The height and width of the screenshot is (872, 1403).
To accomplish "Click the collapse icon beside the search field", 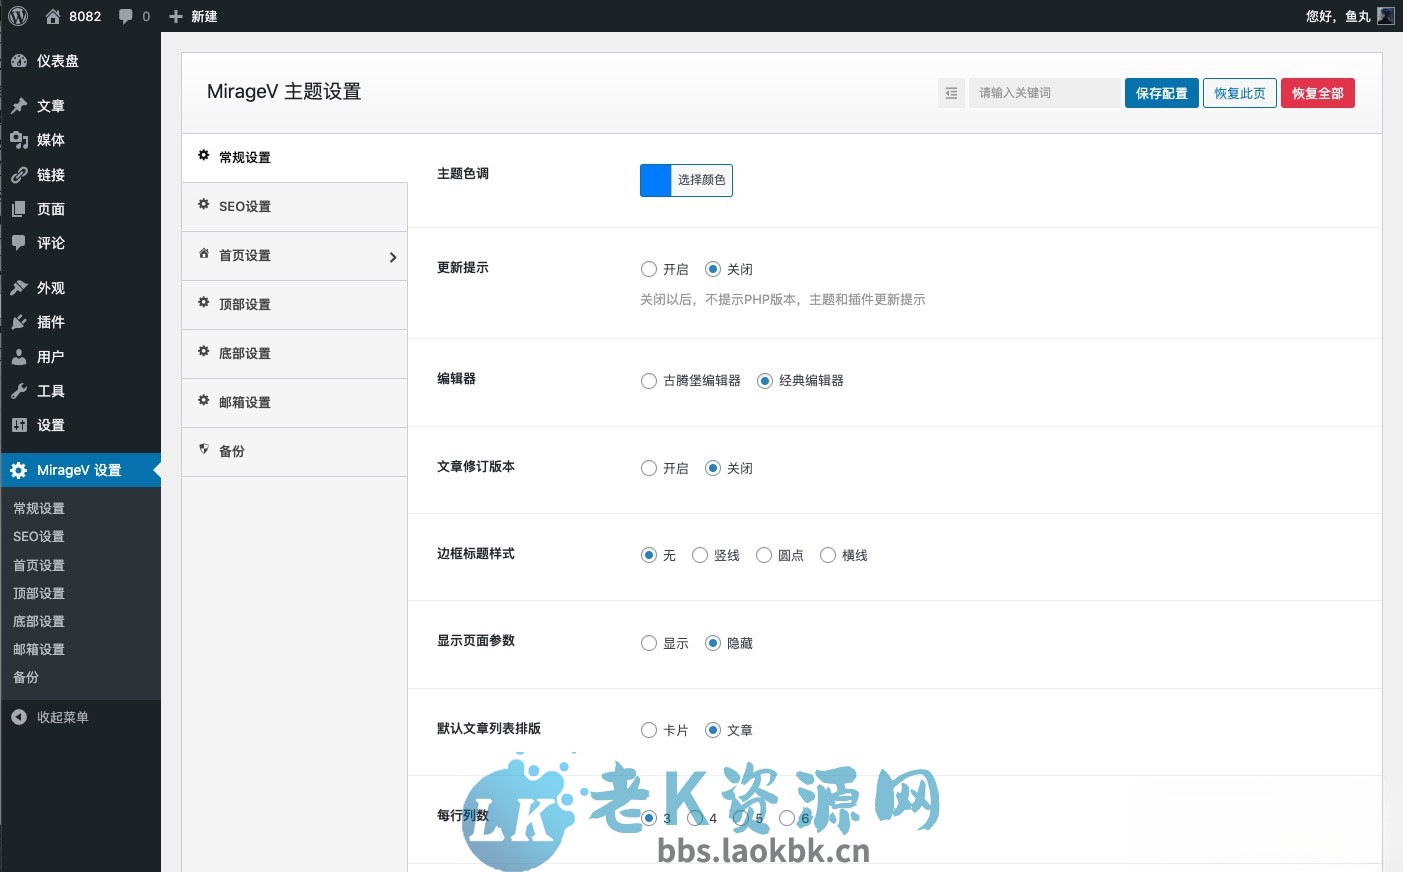I will coord(950,92).
